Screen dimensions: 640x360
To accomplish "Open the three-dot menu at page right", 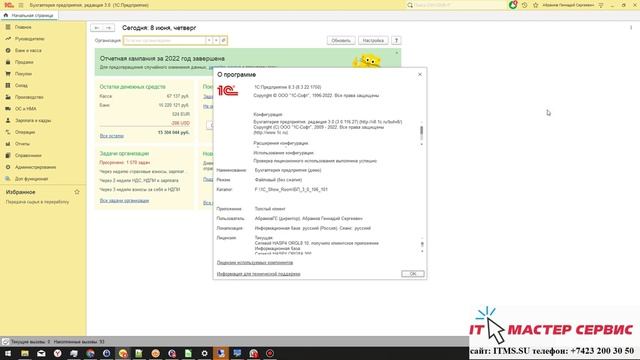I will coord(631,28).
